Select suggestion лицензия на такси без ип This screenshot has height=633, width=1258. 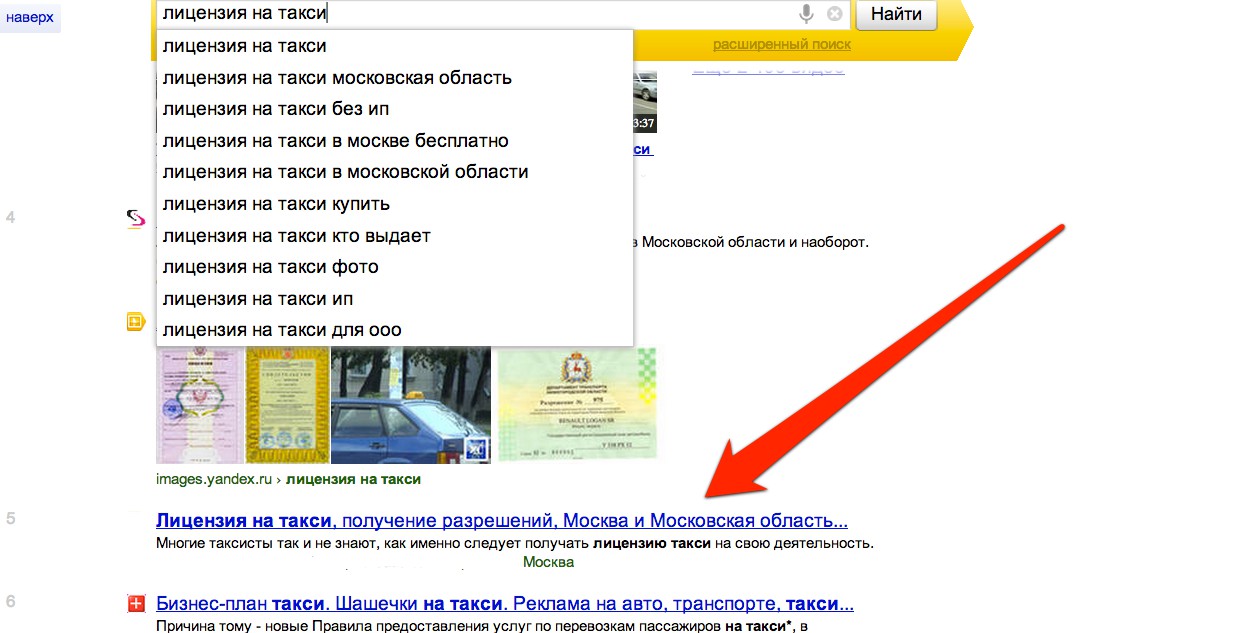(395, 109)
